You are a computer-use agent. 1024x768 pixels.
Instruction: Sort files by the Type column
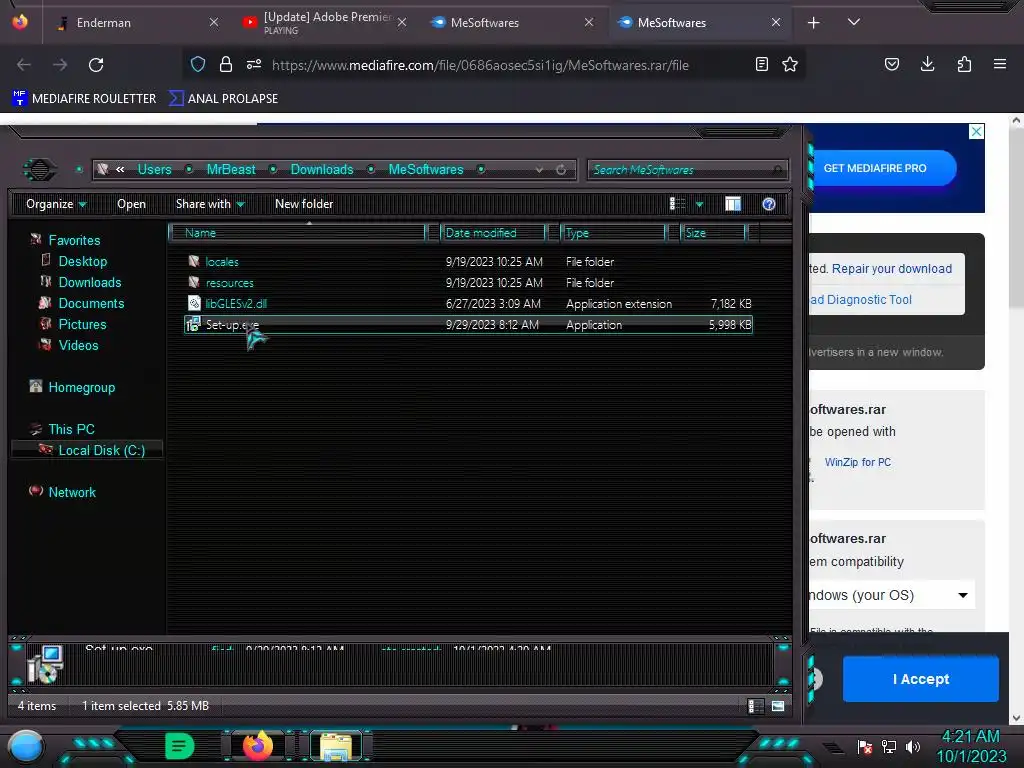pos(614,233)
